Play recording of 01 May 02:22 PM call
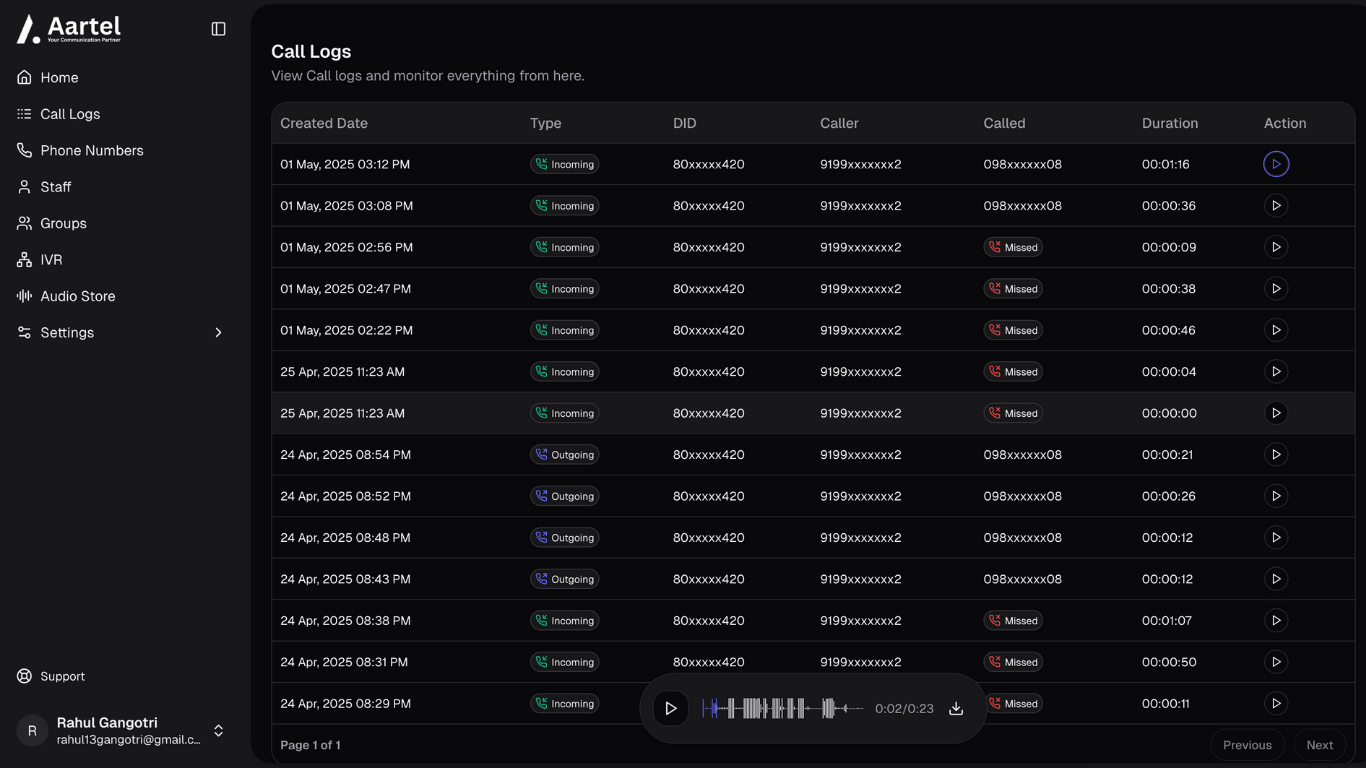The height and width of the screenshot is (768, 1366). coord(1276,330)
